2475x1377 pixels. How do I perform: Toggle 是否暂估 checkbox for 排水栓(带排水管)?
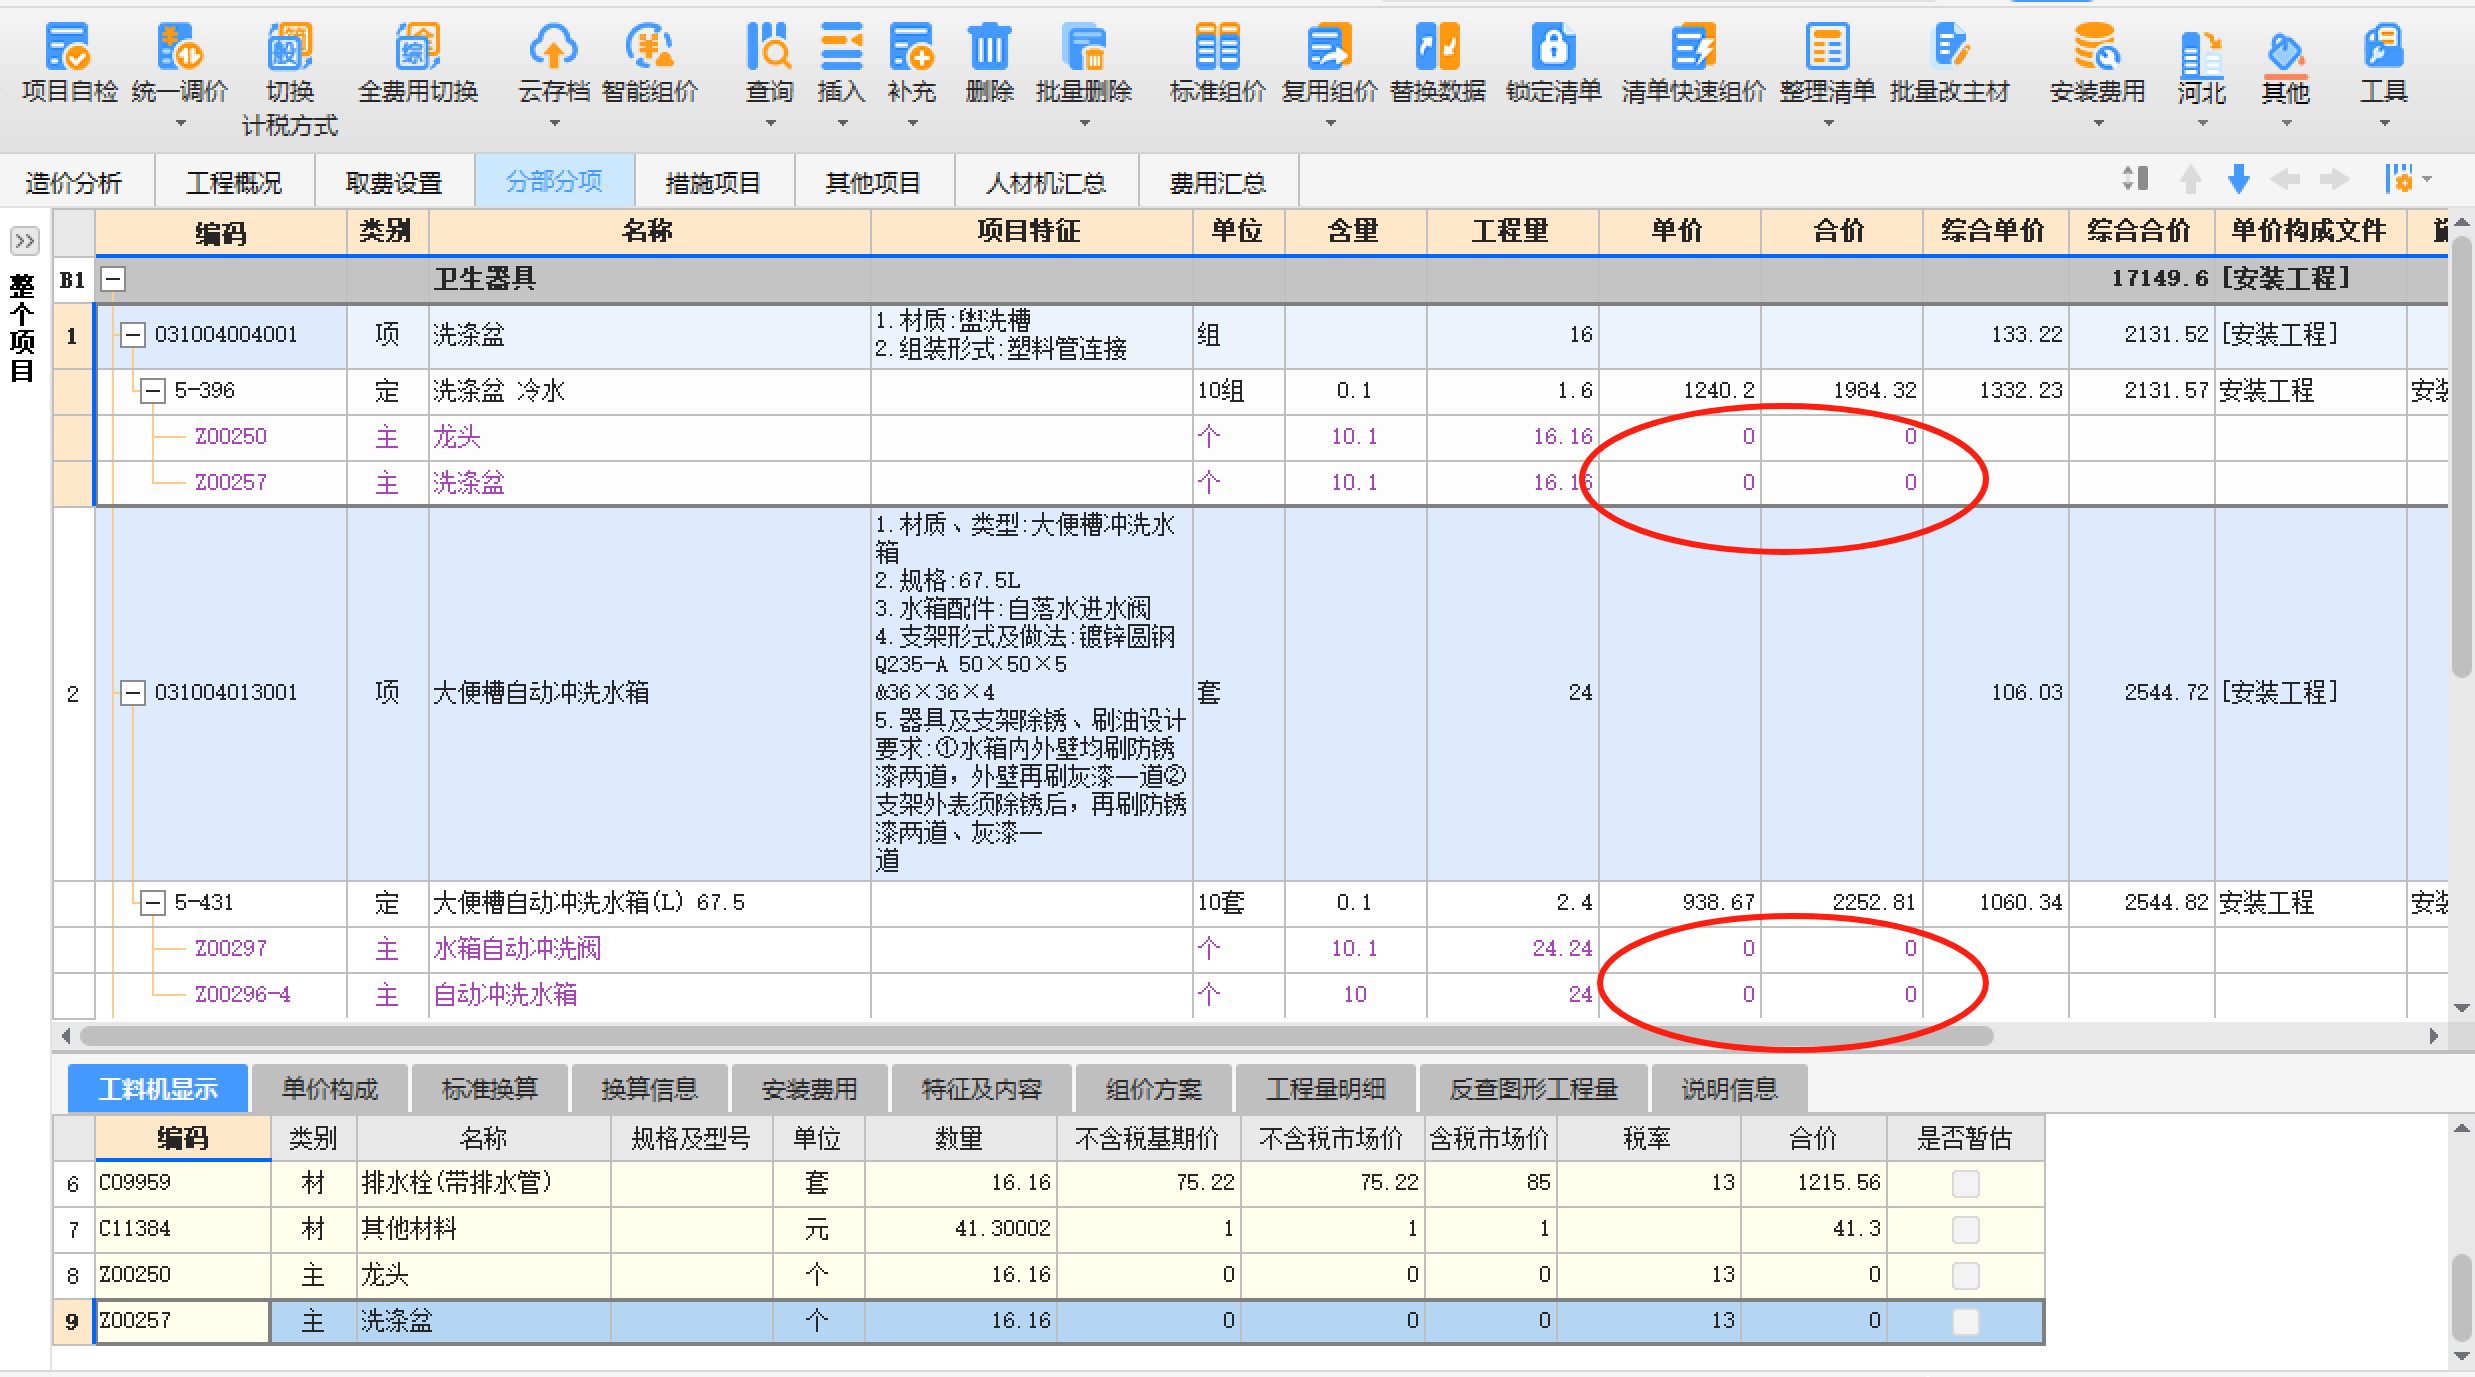[x=1965, y=1183]
